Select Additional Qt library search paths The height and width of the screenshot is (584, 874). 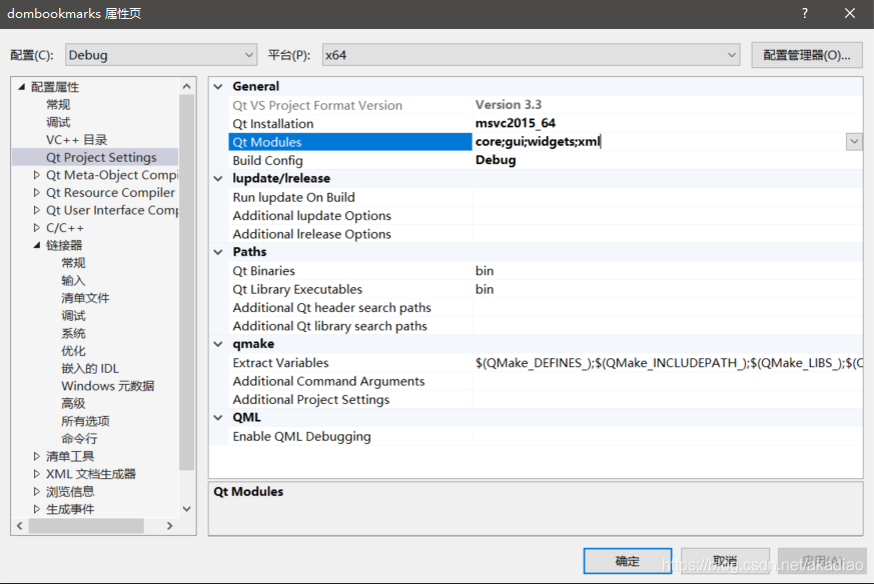[x=545, y=326]
